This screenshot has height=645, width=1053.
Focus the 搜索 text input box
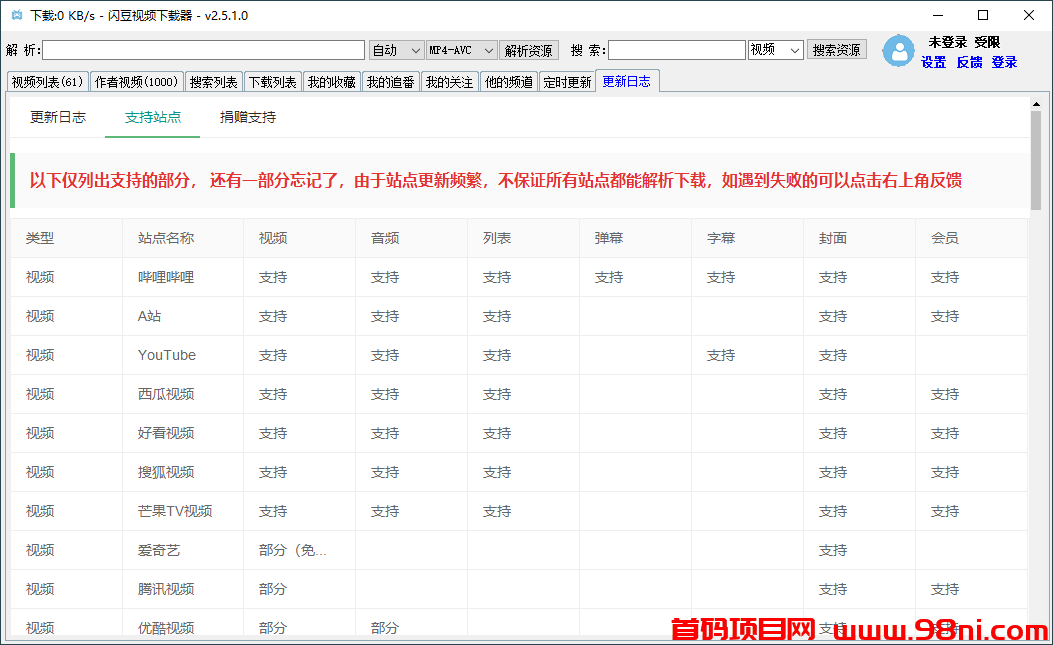[x=676, y=50]
